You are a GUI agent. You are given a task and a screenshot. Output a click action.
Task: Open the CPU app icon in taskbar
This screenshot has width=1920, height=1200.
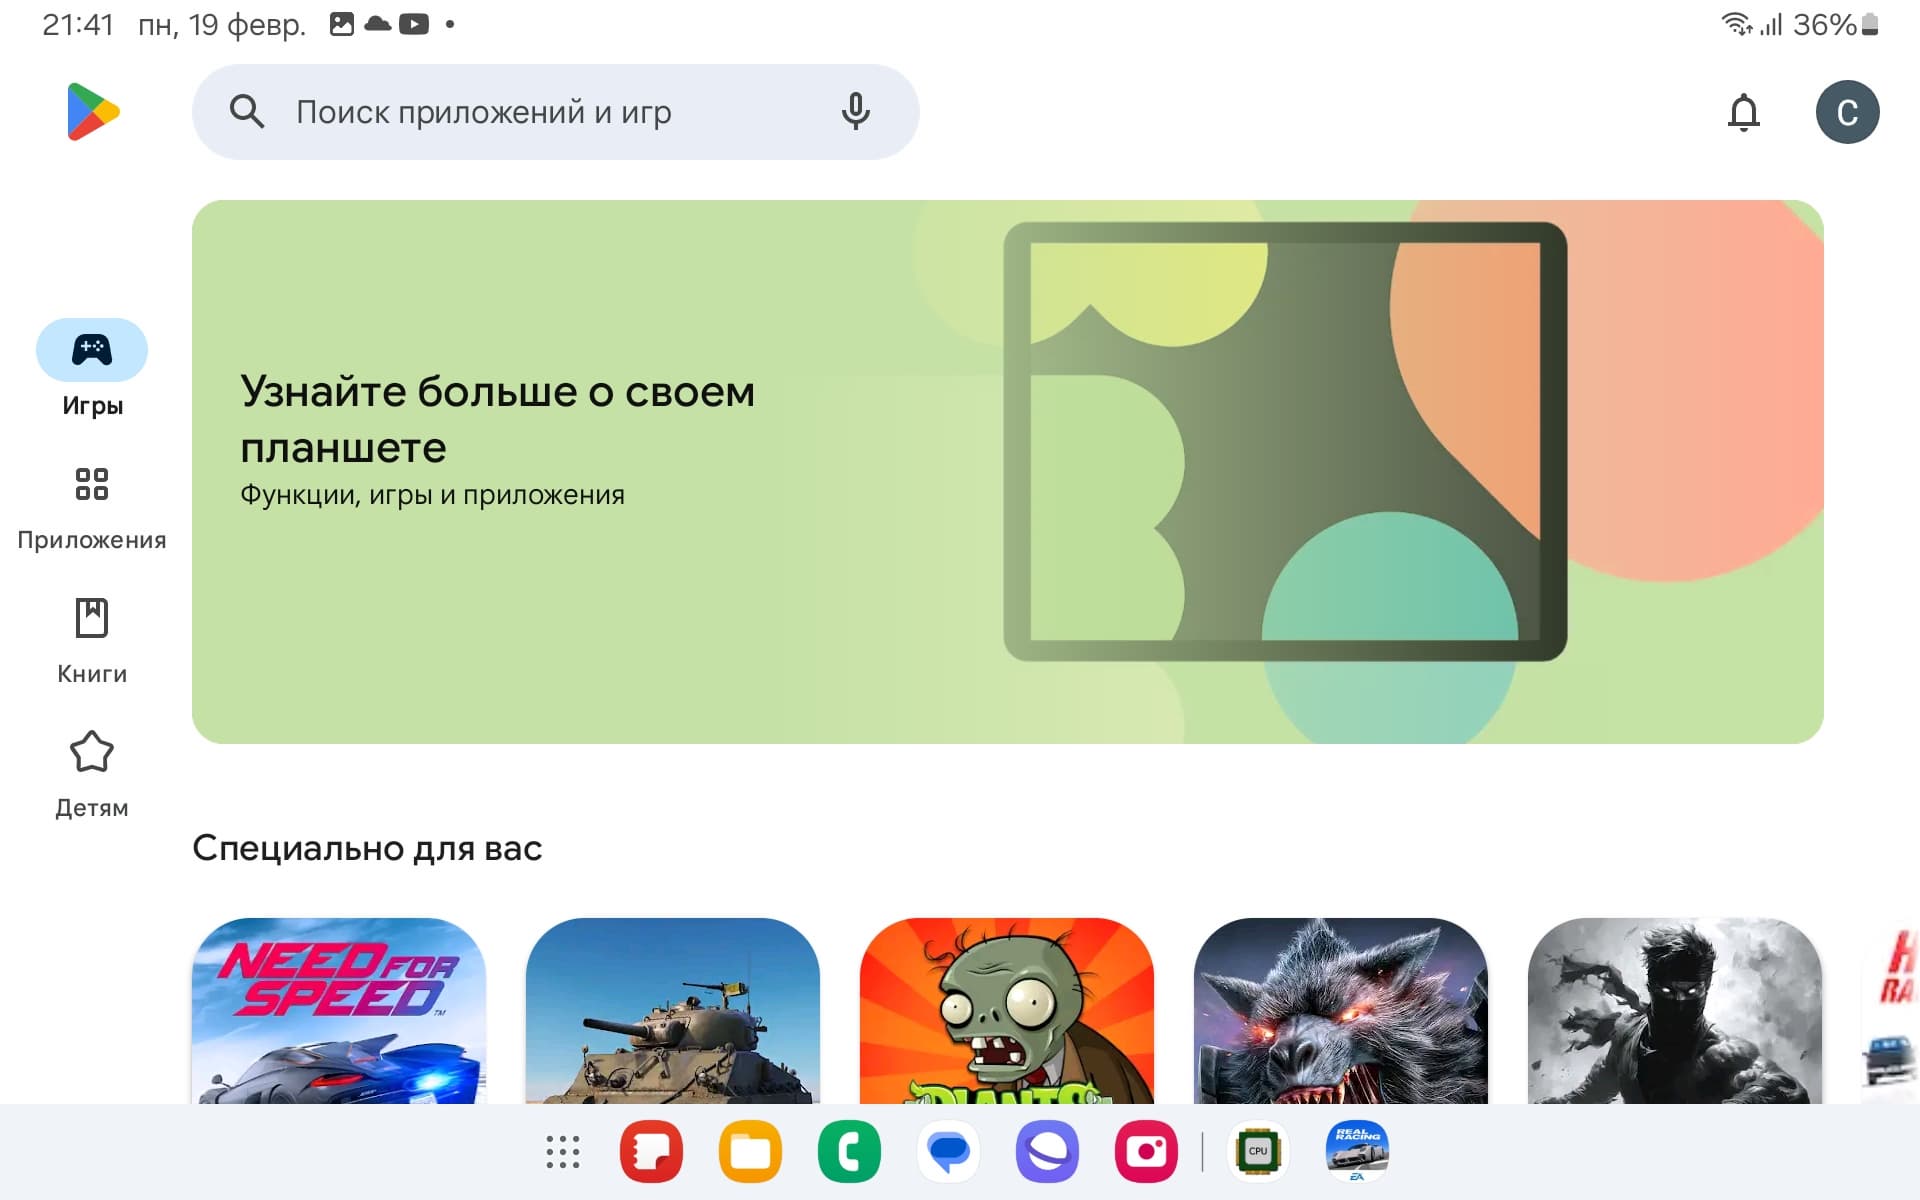(x=1258, y=1152)
